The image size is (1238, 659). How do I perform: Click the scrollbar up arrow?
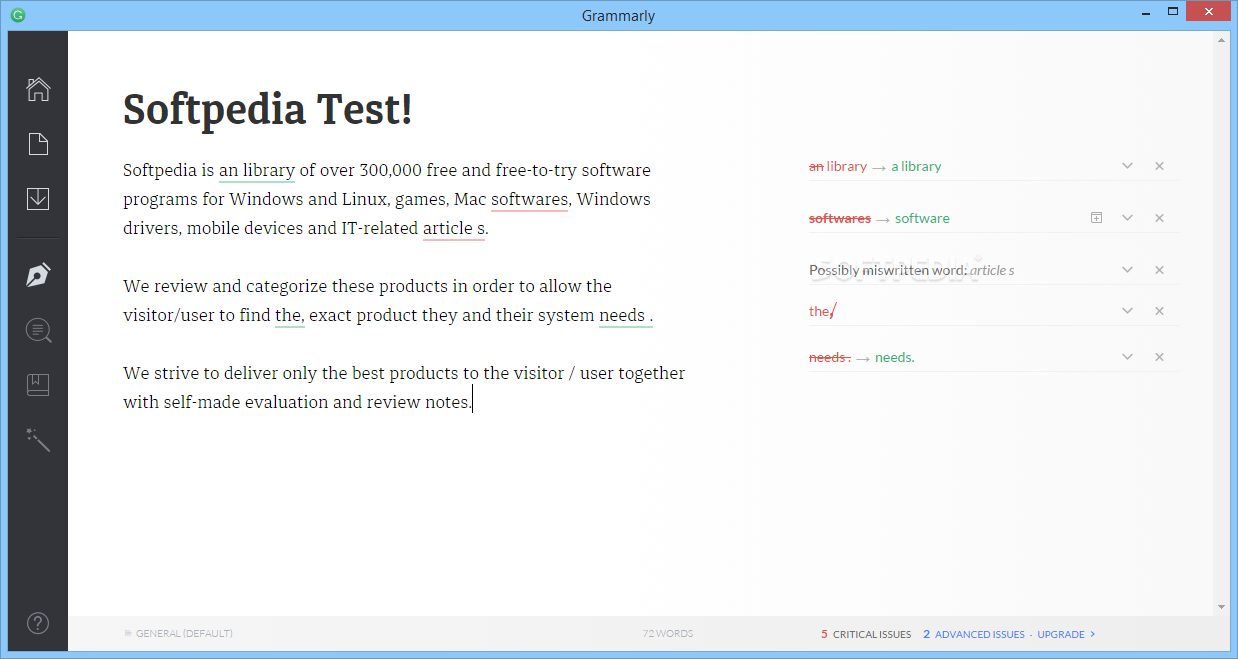[x=1221, y=40]
